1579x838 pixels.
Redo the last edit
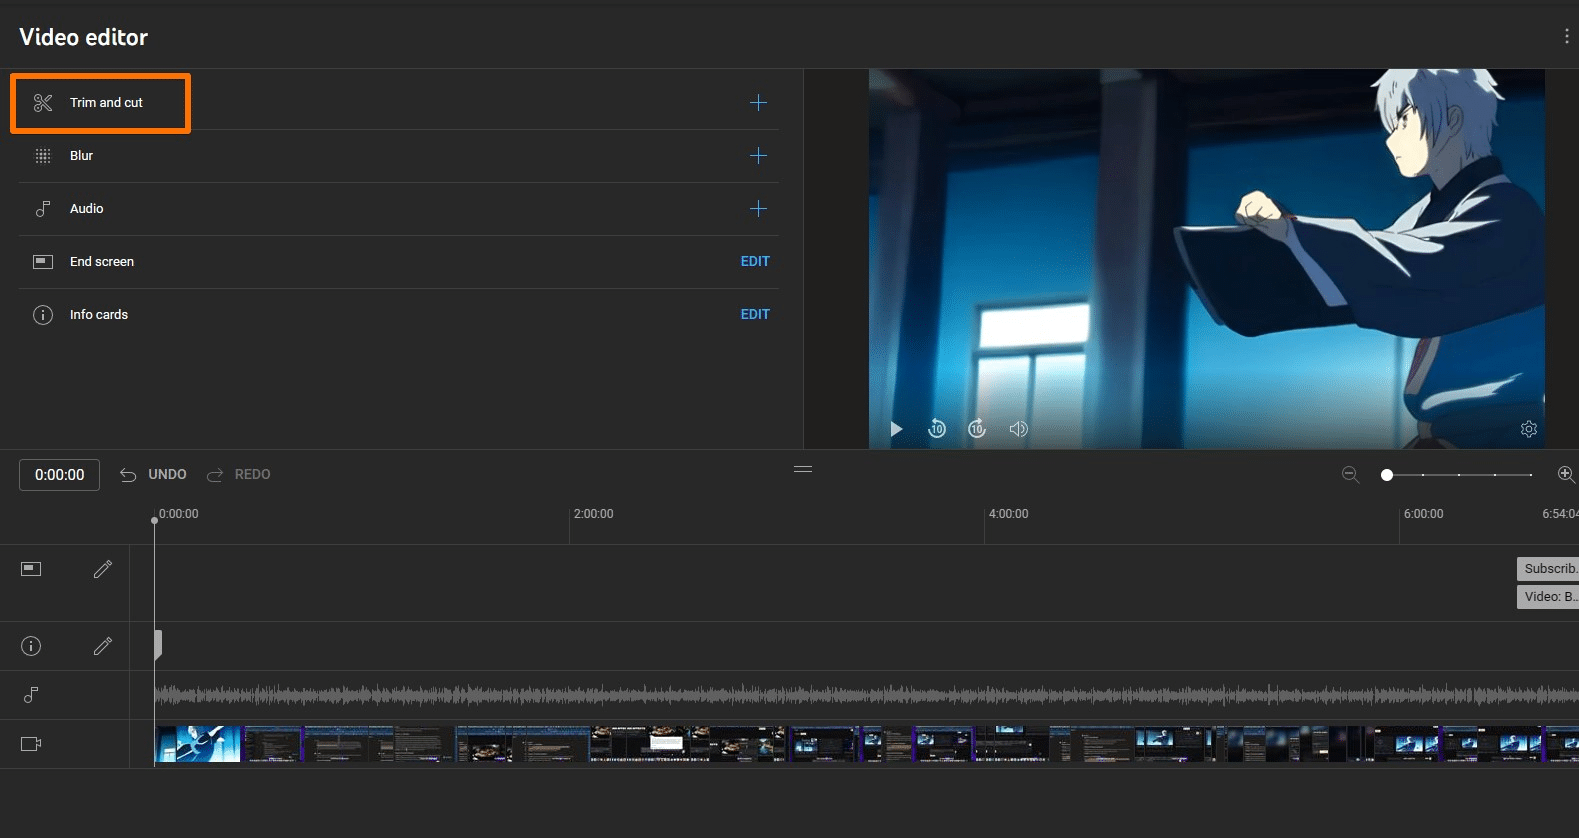tap(239, 475)
